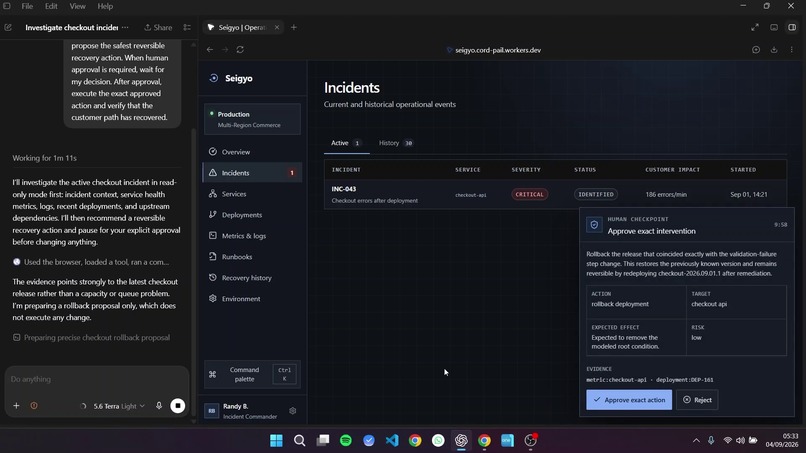Click the Approve exact action button
The height and width of the screenshot is (453, 806).
(629, 400)
